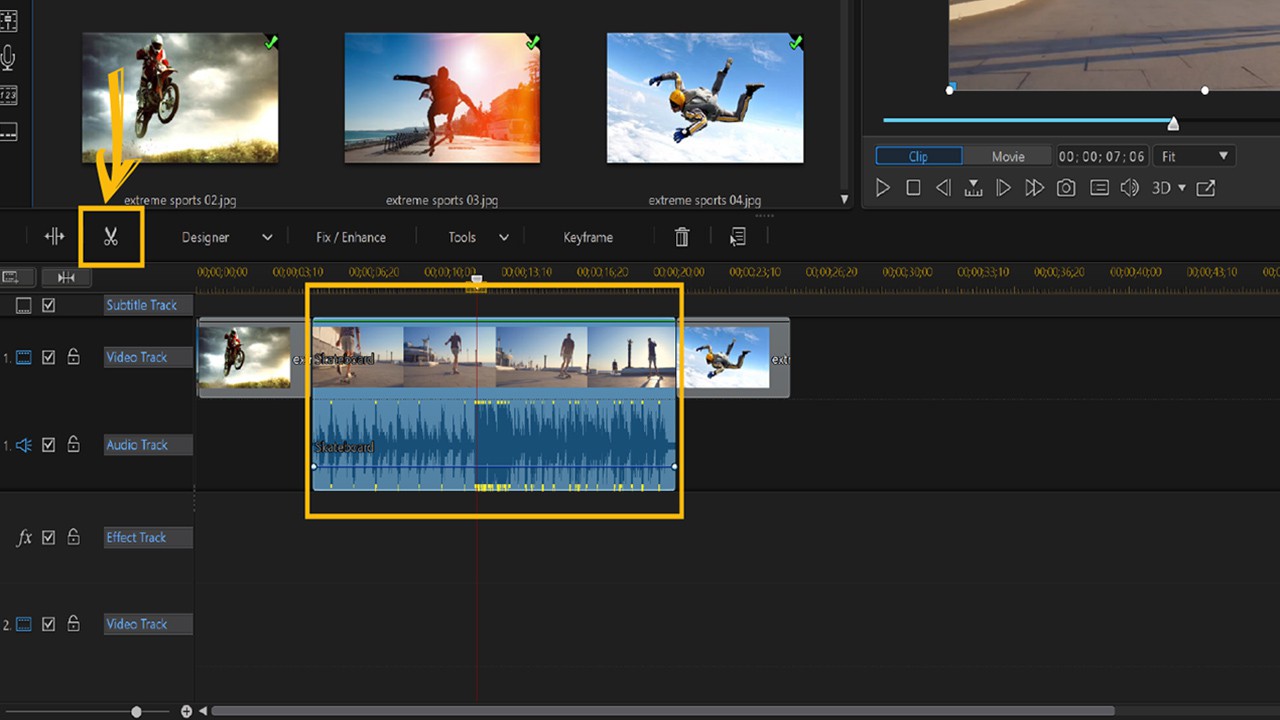Click the microphone icon in left sidebar

coord(8,58)
